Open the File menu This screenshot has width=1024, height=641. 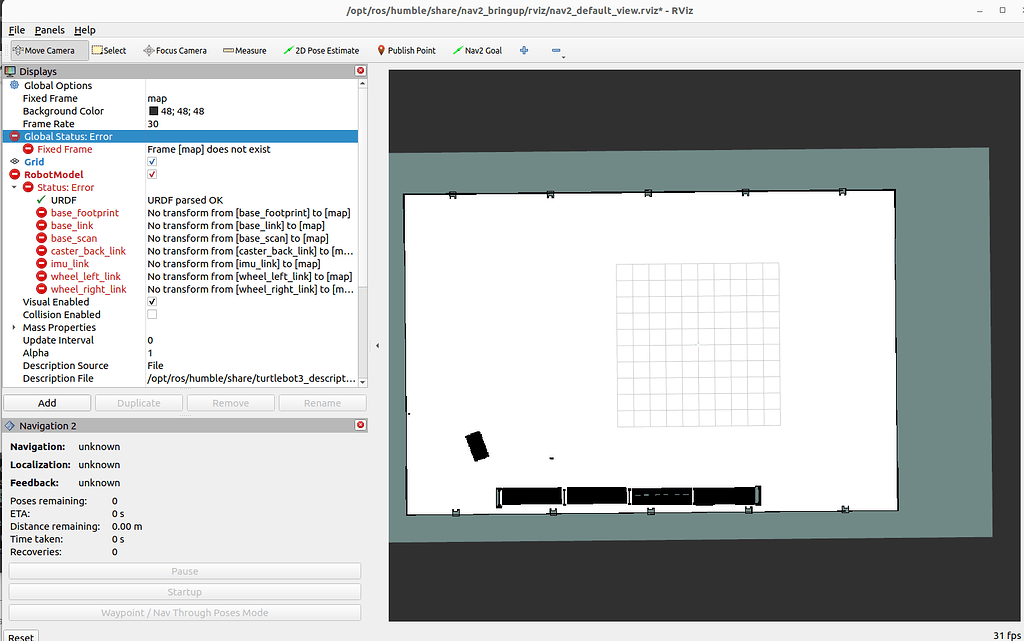(x=16, y=29)
